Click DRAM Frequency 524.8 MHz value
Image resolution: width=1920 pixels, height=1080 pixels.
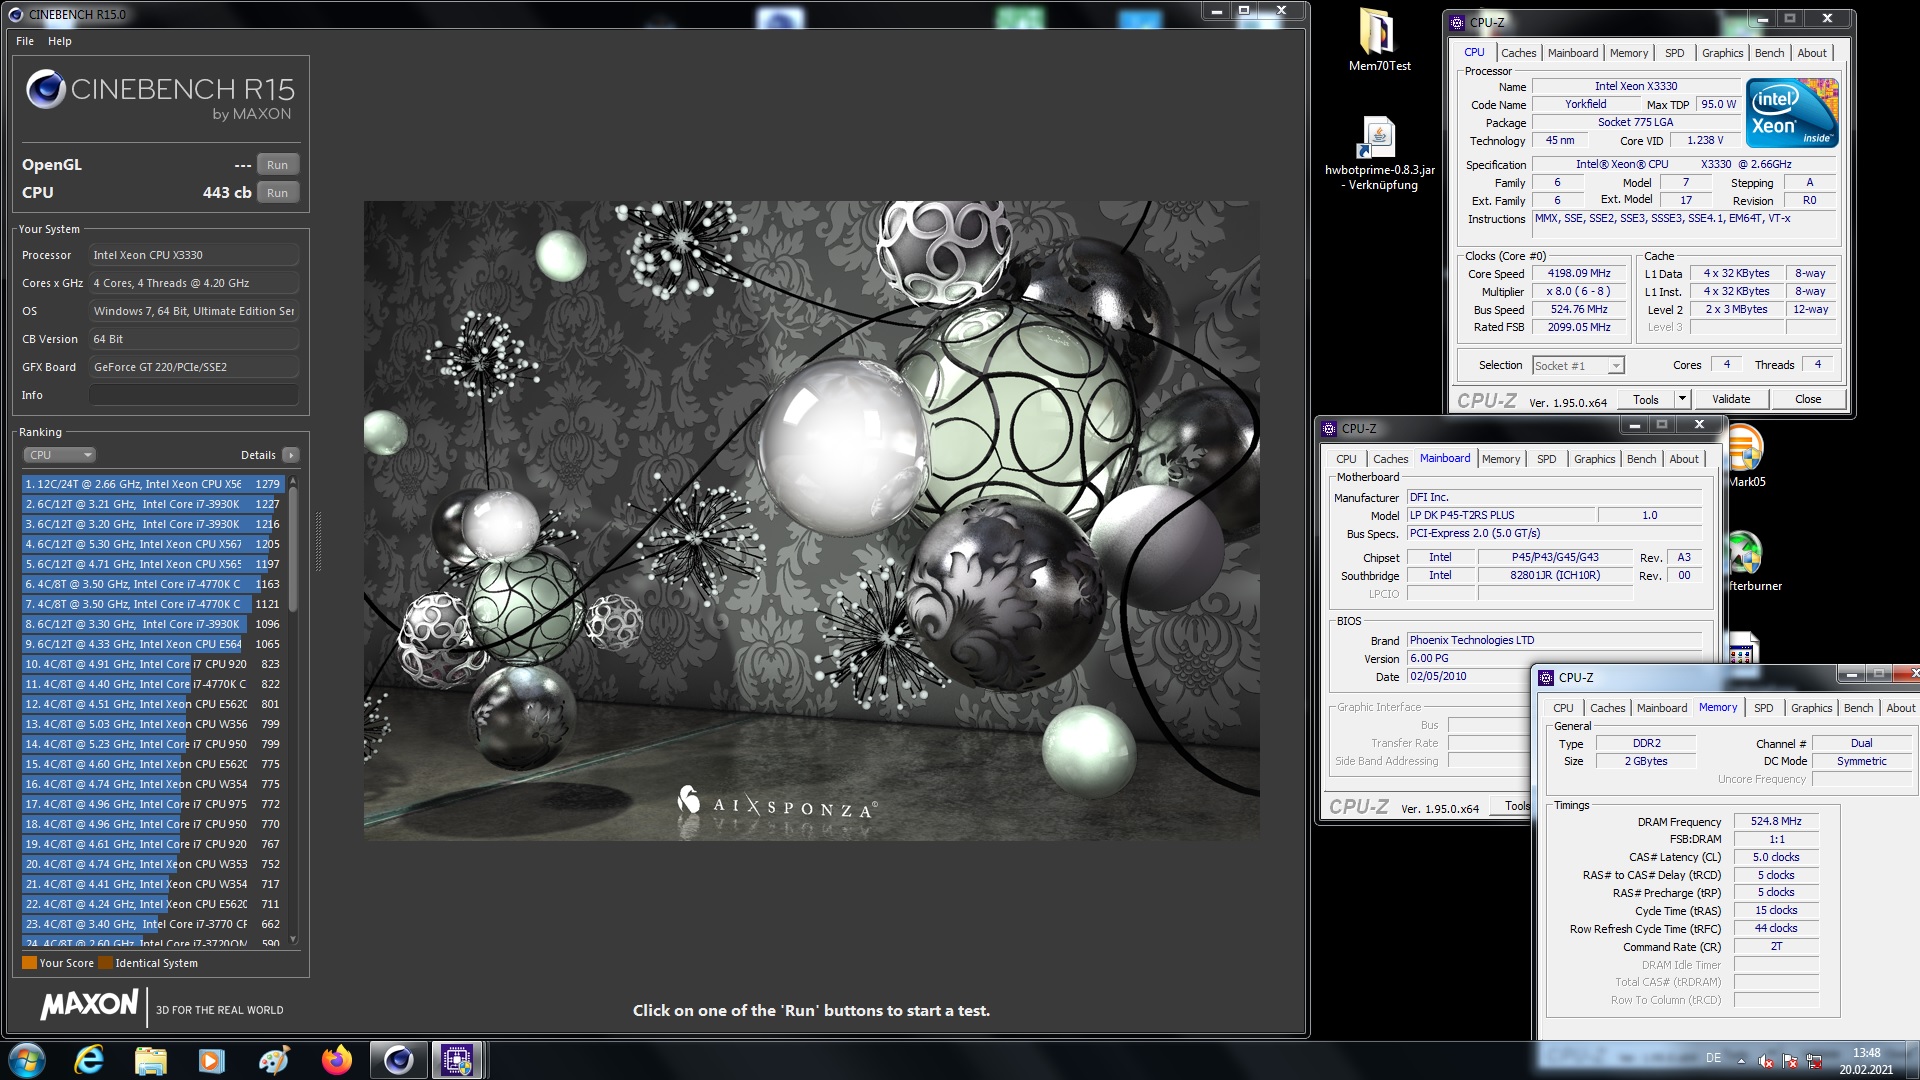[1776, 821]
